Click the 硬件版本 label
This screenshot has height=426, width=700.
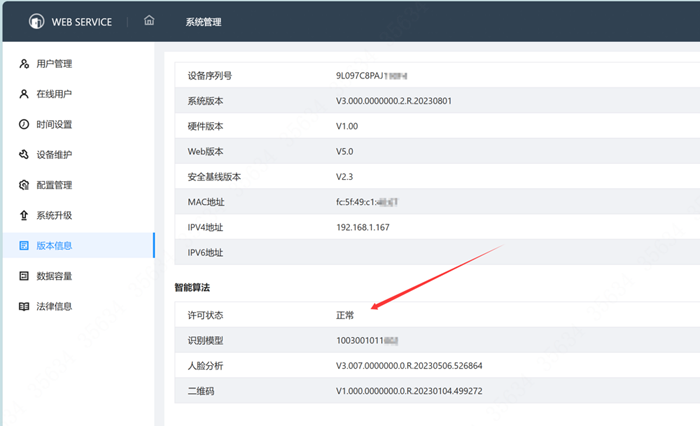click(x=205, y=126)
